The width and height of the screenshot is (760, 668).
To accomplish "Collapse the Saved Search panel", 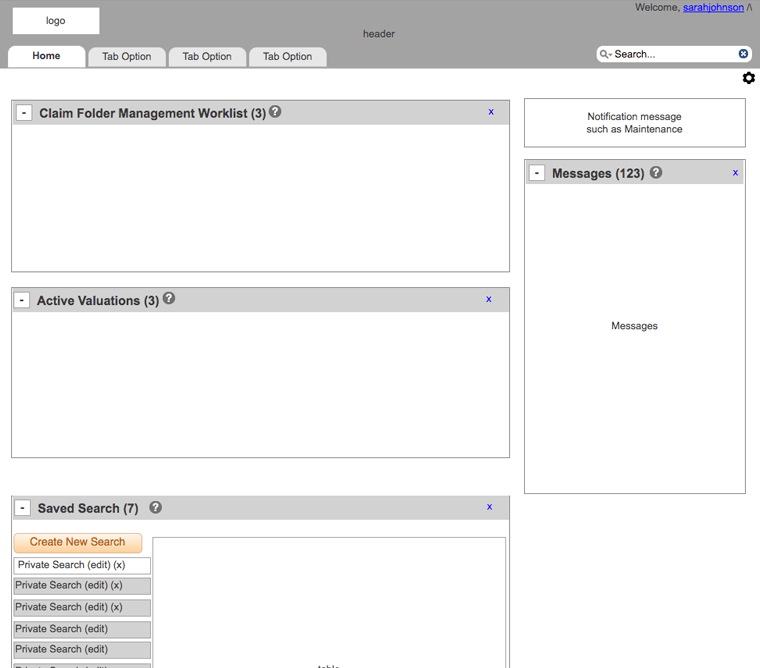I will [x=22, y=508].
